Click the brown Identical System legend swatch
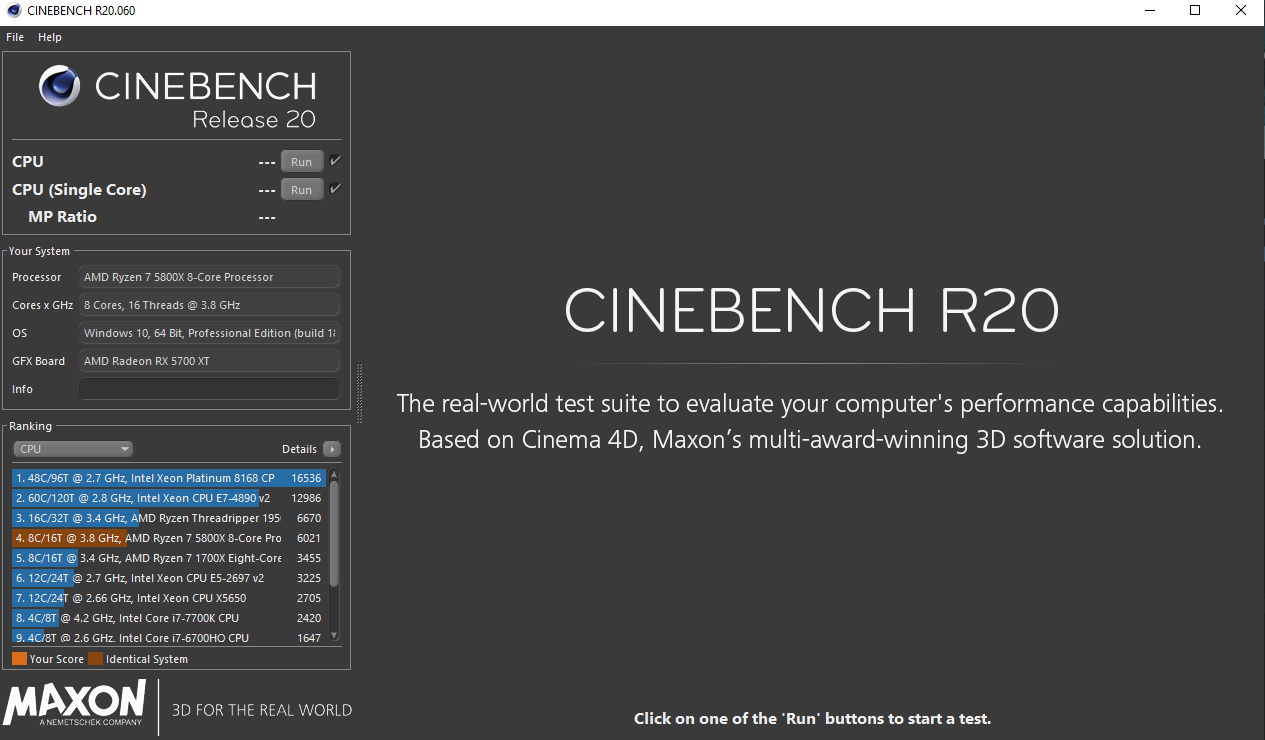1265x740 pixels. pos(95,659)
